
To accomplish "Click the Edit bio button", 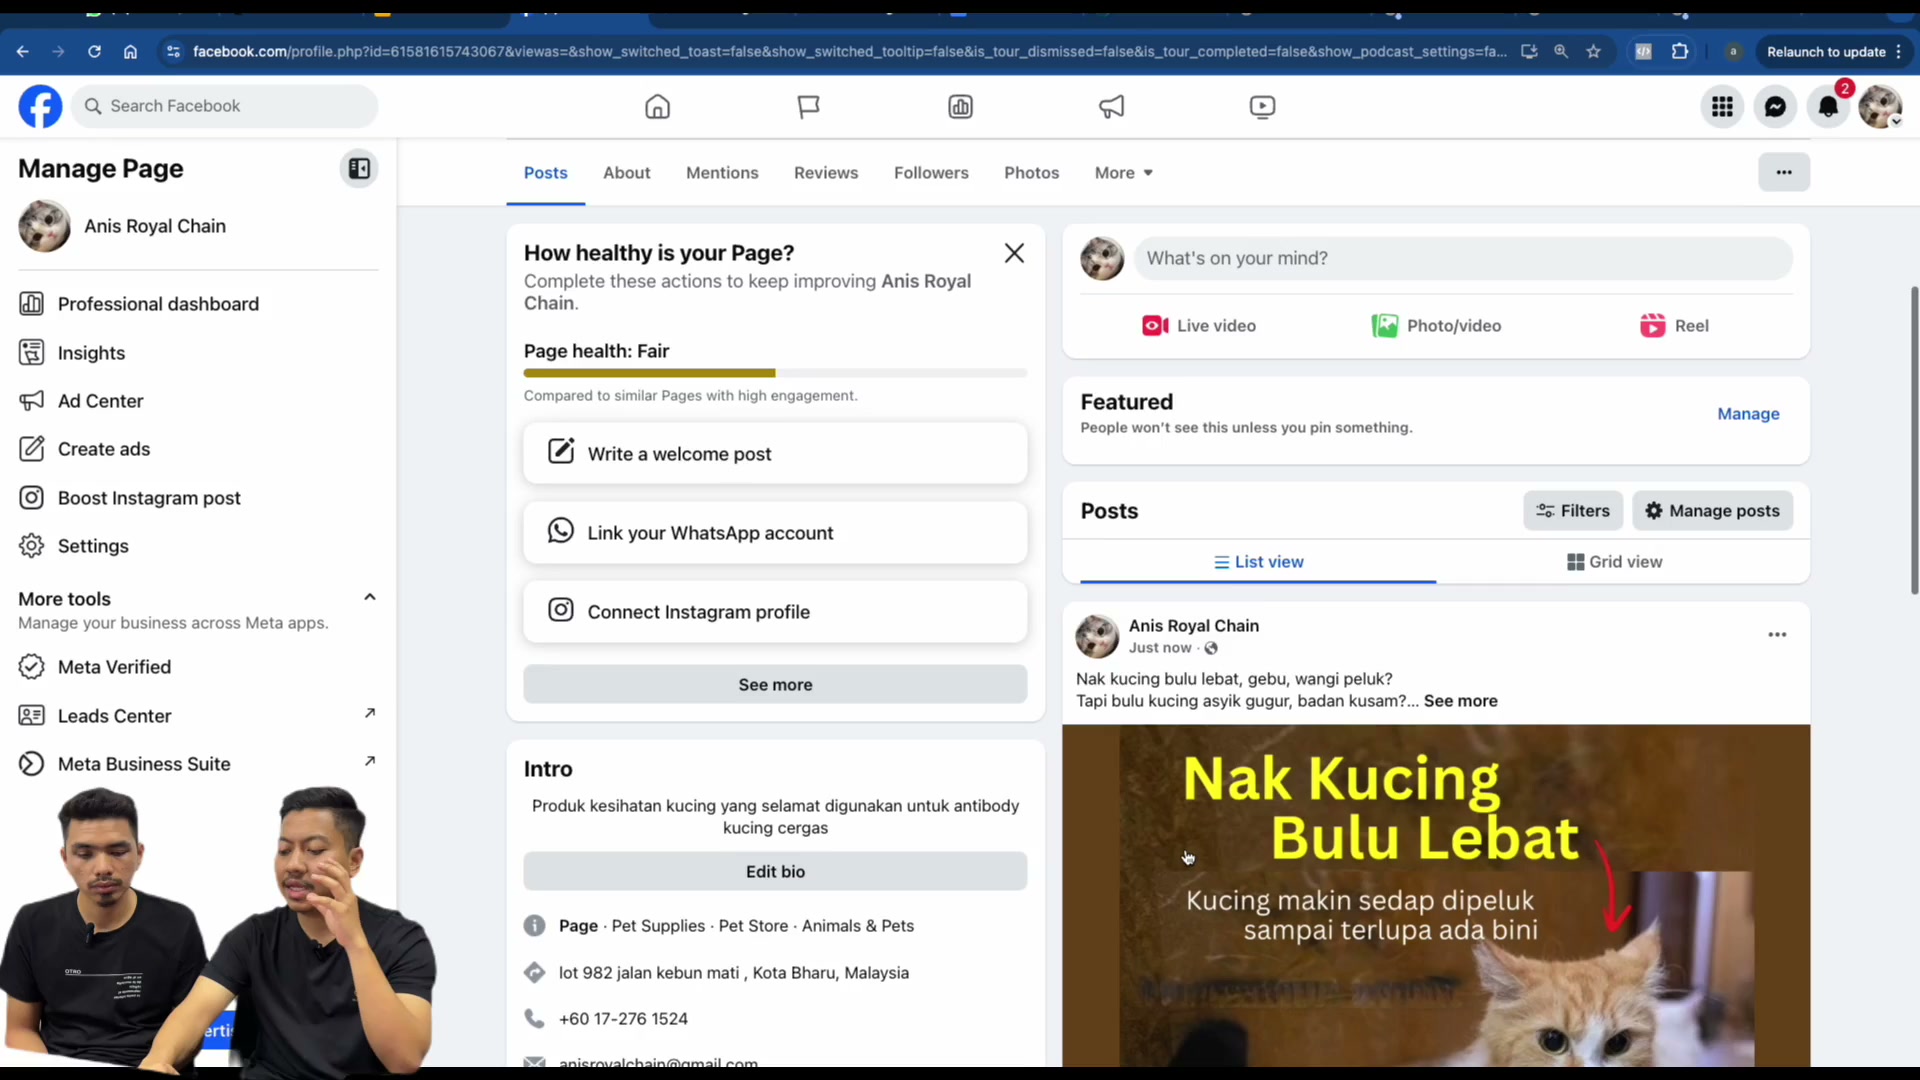I will tap(775, 871).
